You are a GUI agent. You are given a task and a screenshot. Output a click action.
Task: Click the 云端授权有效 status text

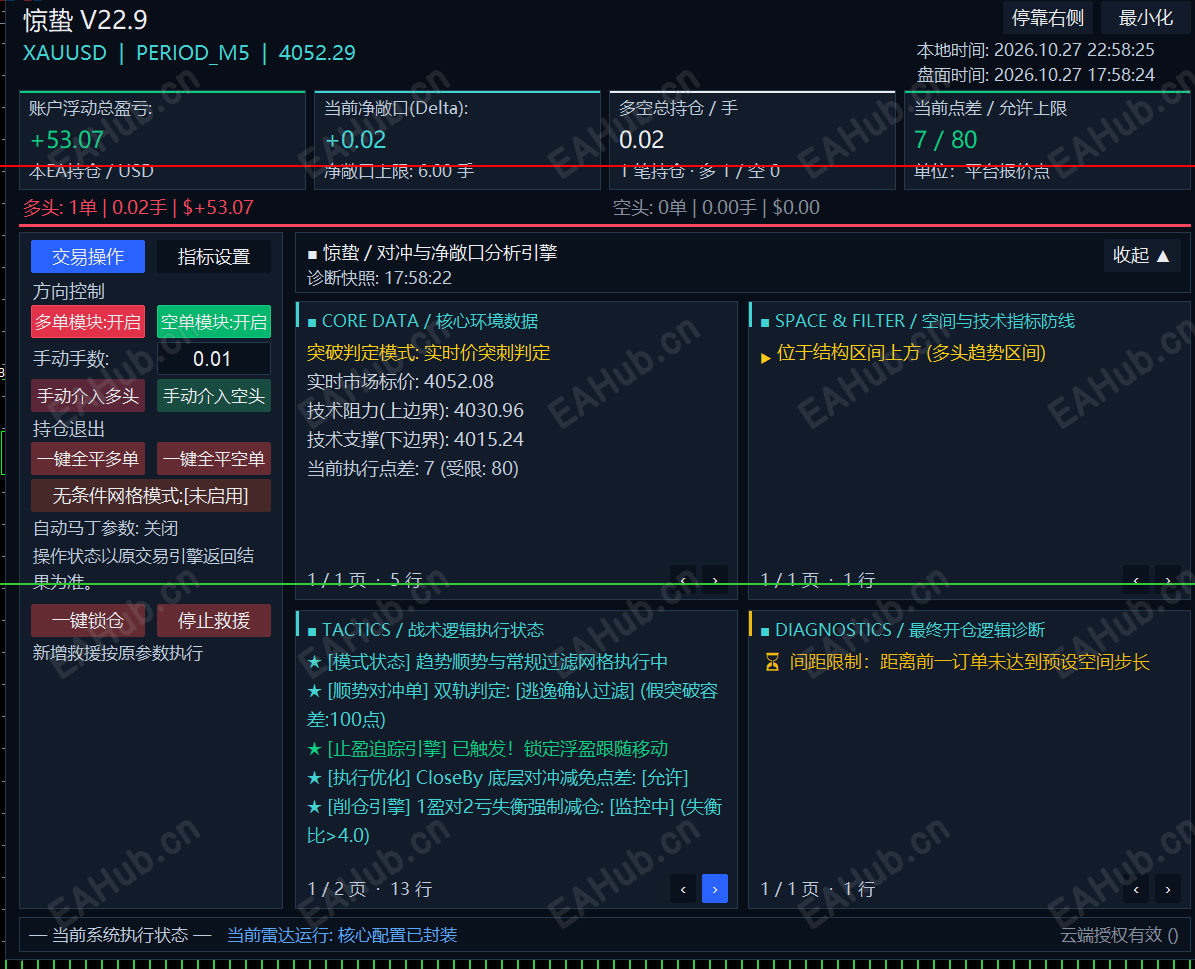[x=1119, y=935]
